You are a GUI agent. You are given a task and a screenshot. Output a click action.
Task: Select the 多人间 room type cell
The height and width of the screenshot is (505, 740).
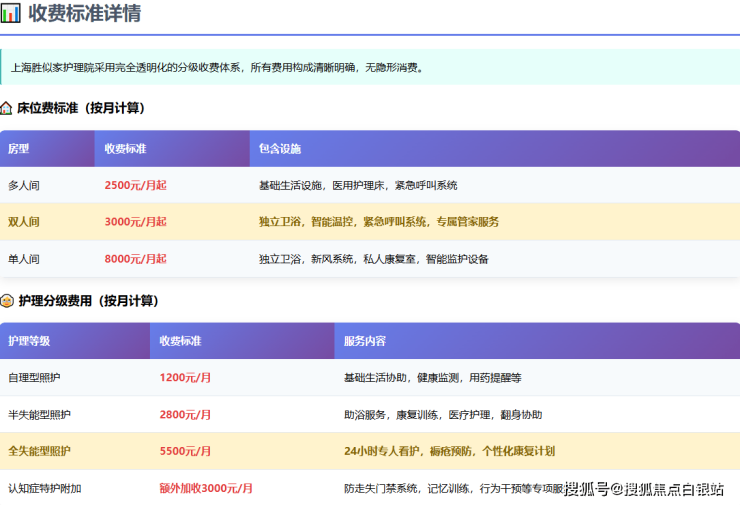24,185
